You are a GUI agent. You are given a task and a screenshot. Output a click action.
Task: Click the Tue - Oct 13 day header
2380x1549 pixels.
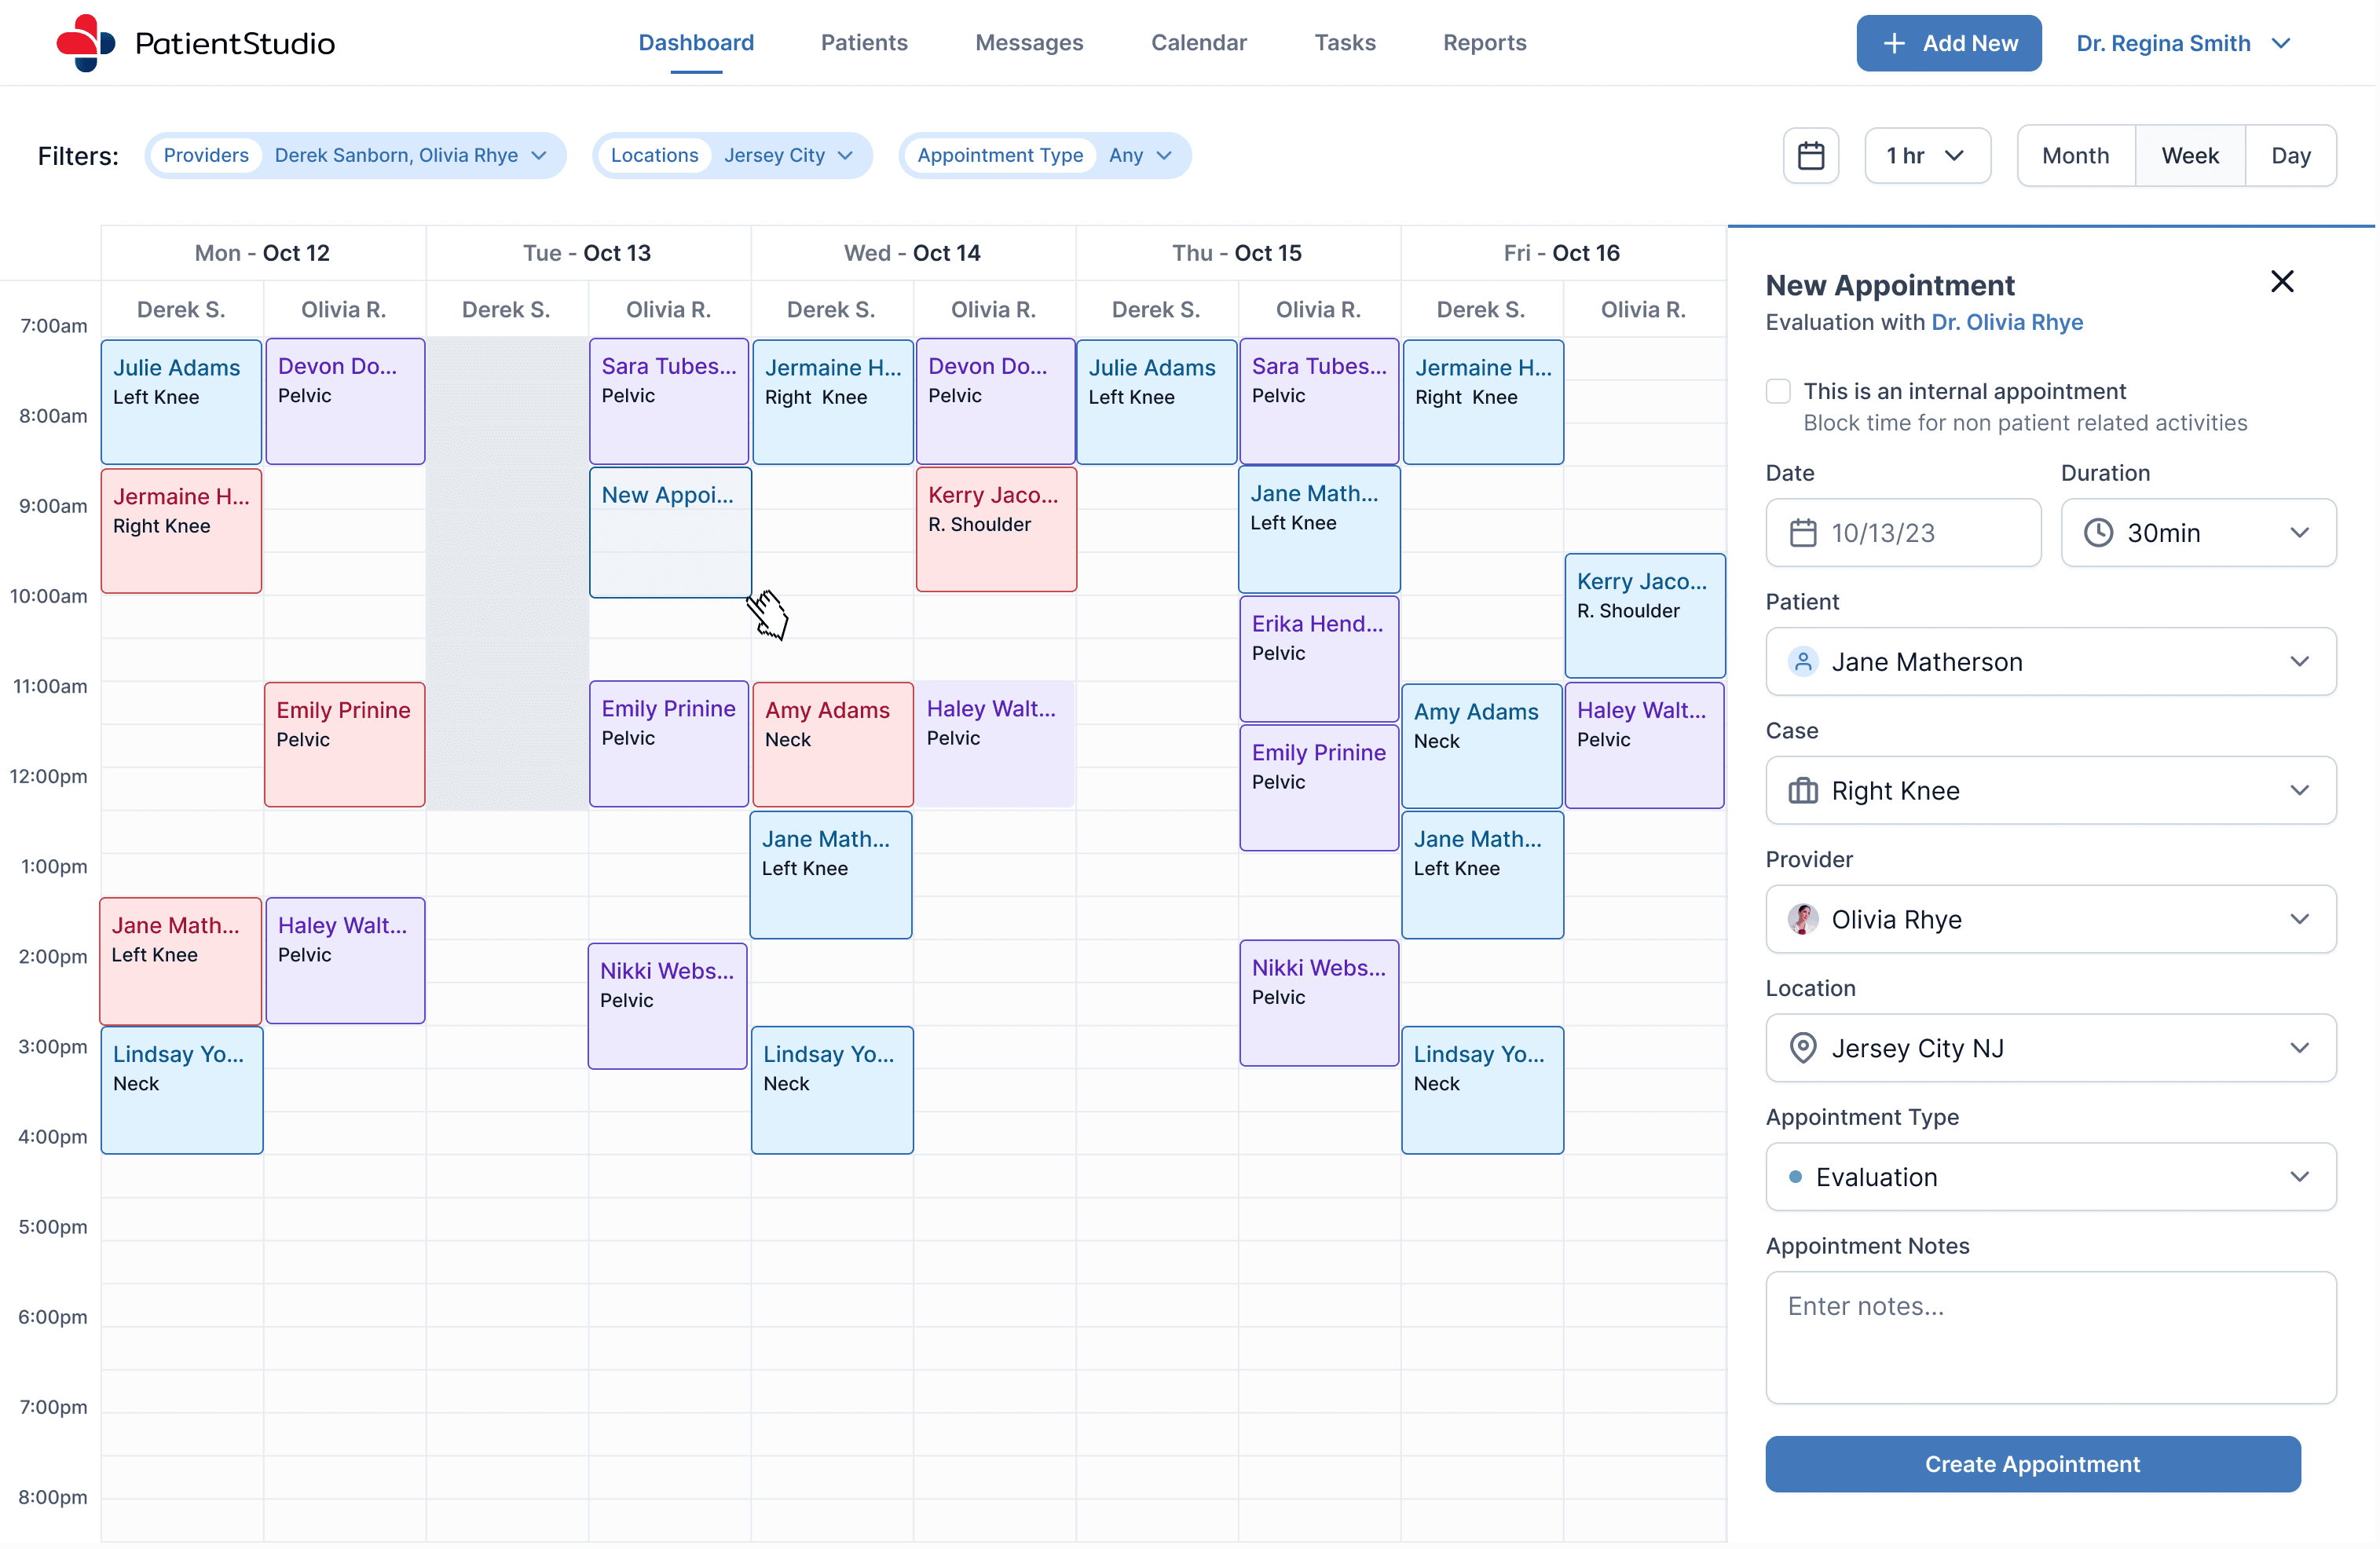[x=587, y=253]
